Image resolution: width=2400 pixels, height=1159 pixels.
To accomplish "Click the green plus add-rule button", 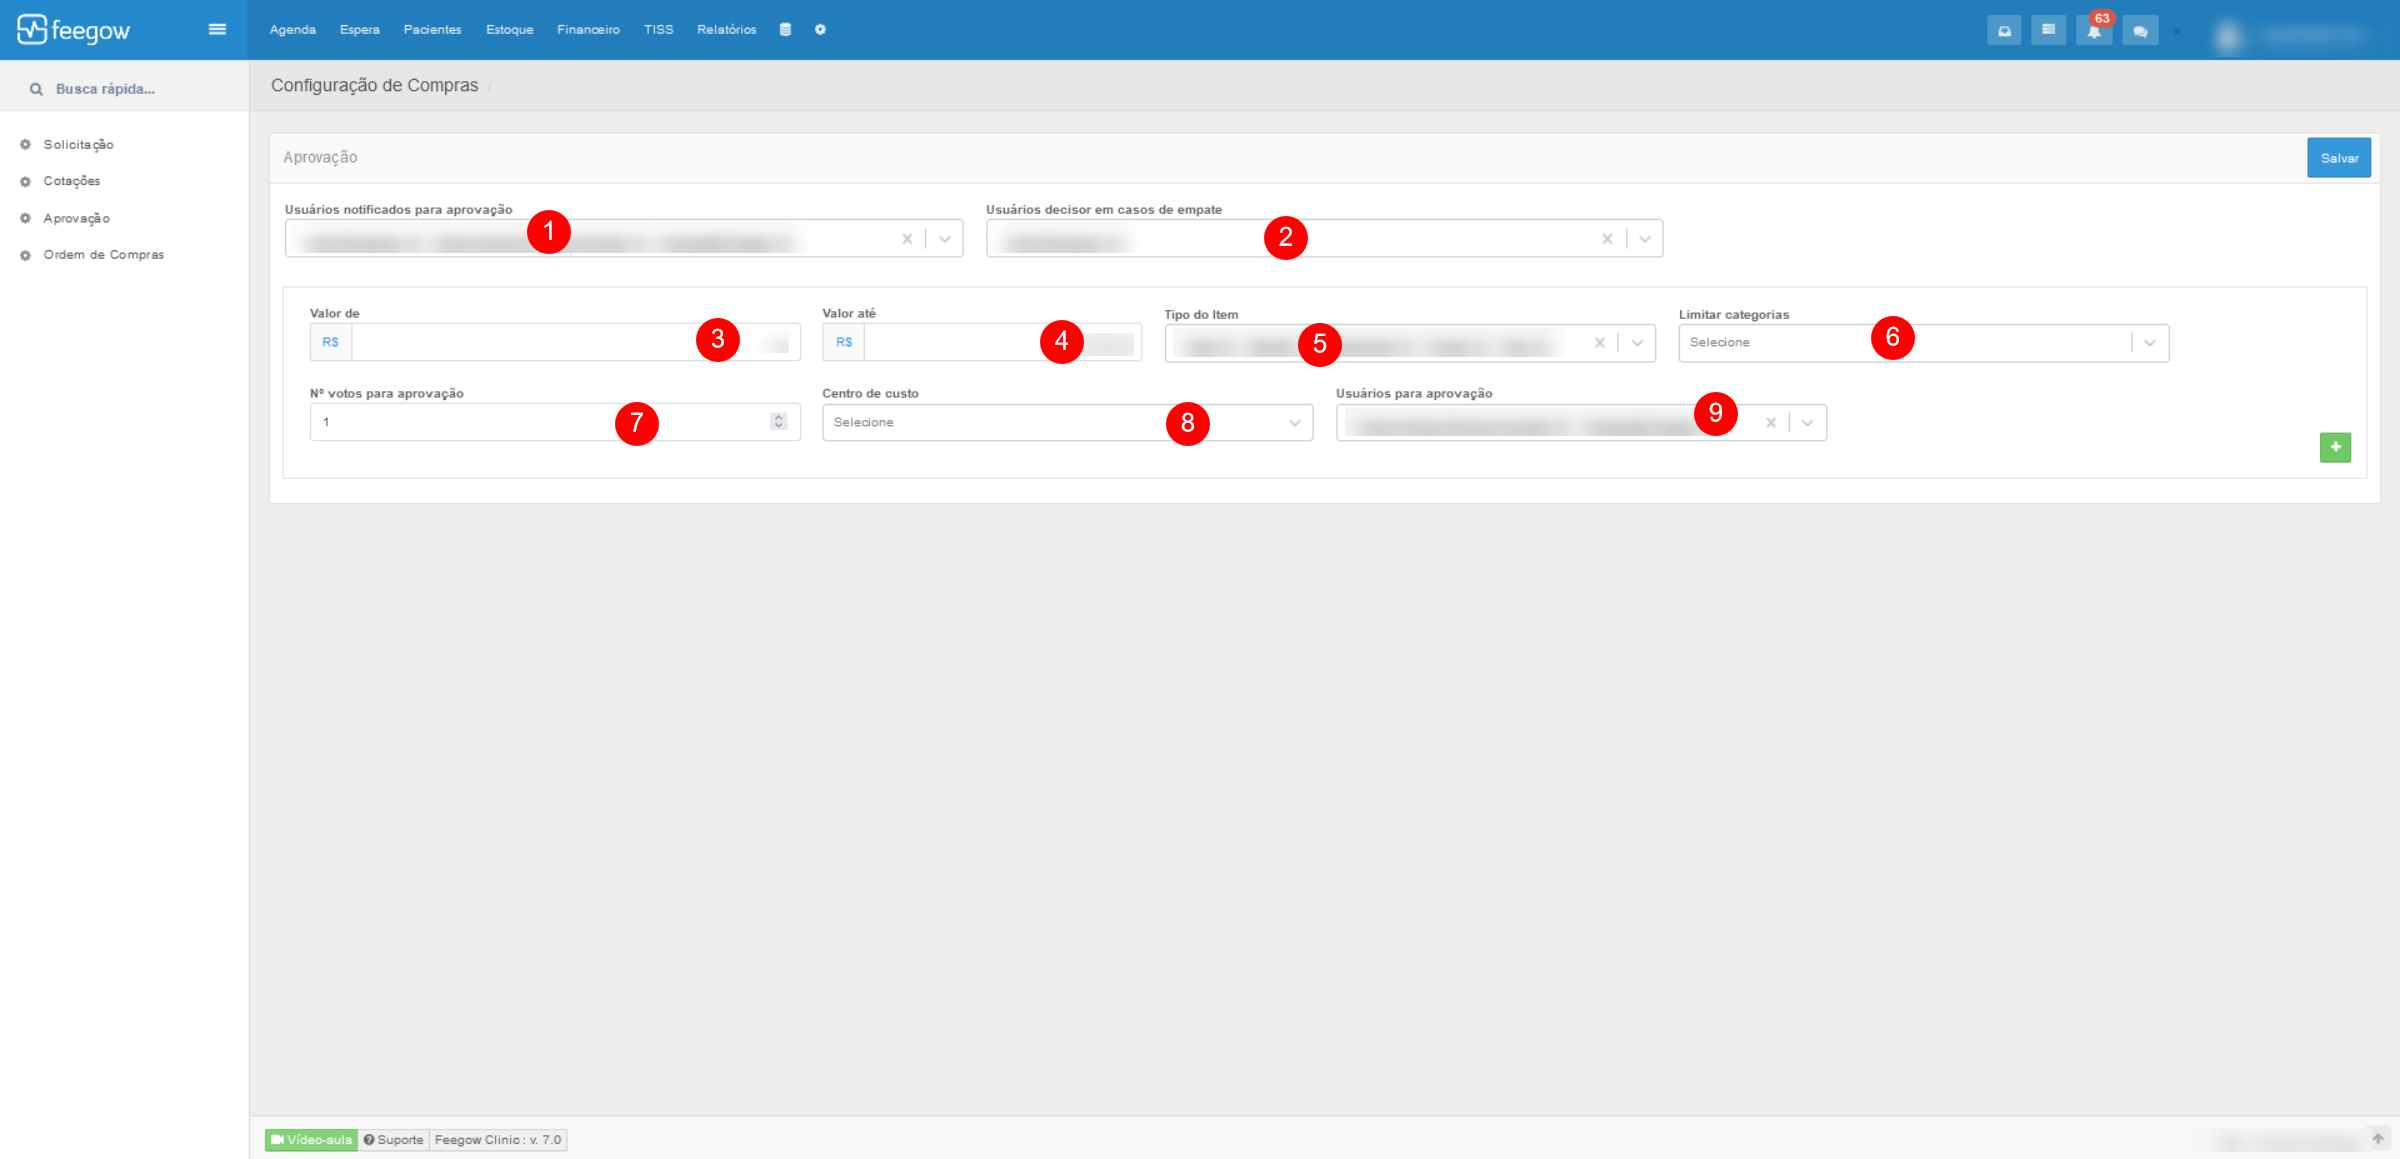I will (2335, 447).
